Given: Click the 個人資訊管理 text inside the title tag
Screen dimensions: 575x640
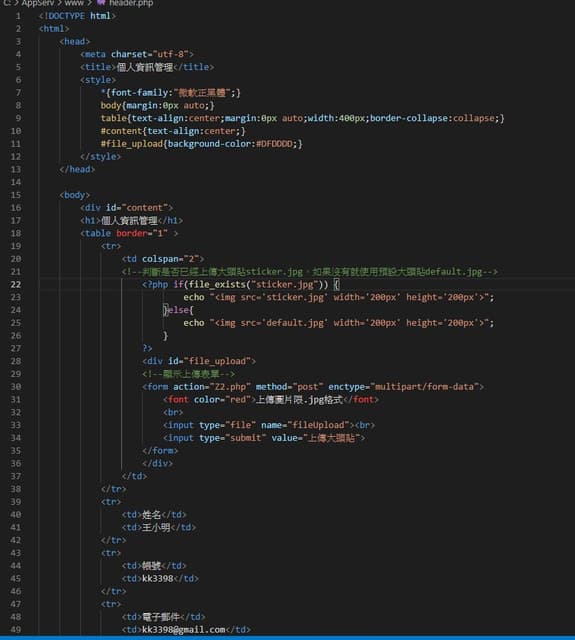Looking at the screenshot, I should point(145,67).
